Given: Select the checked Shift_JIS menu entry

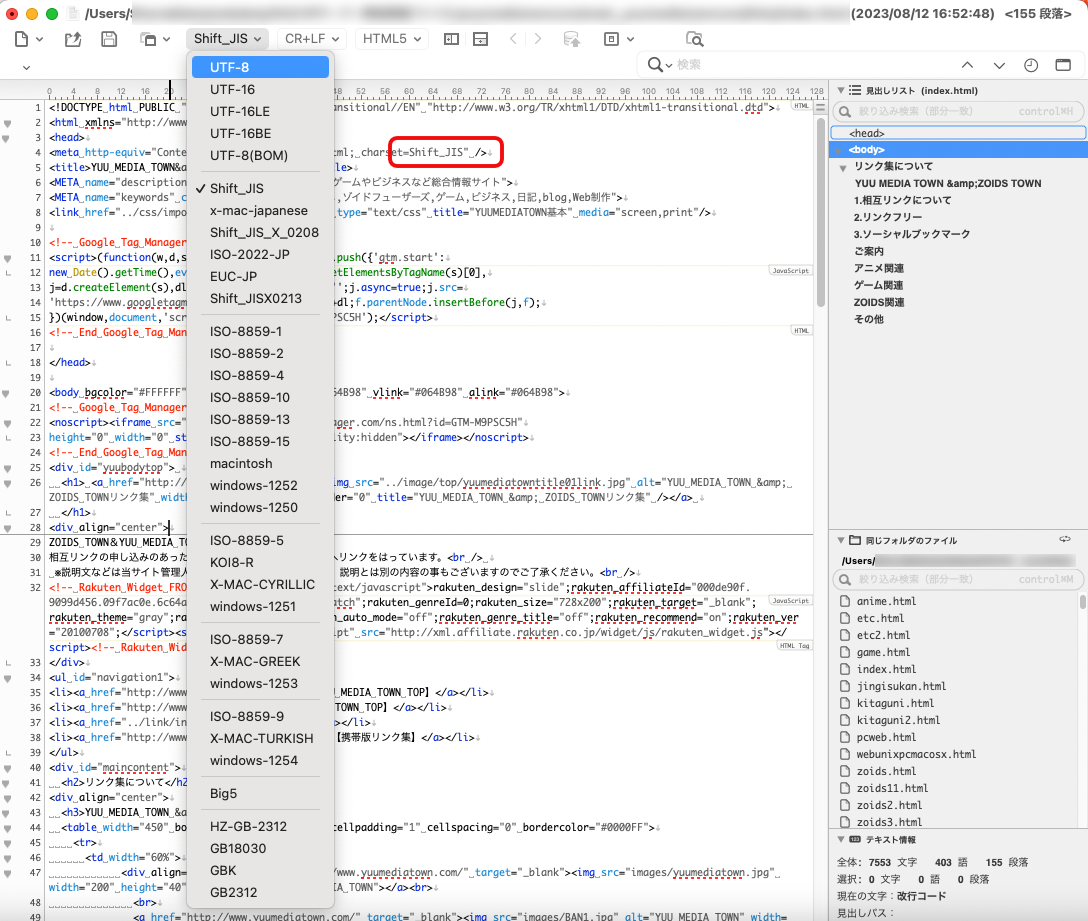Looking at the screenshot, I should [260, 188].
